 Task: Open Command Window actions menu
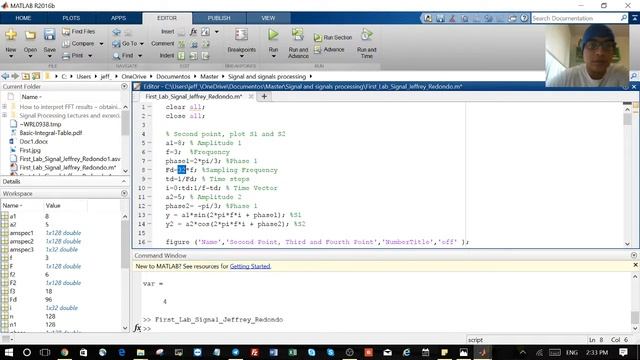point(633,255)
